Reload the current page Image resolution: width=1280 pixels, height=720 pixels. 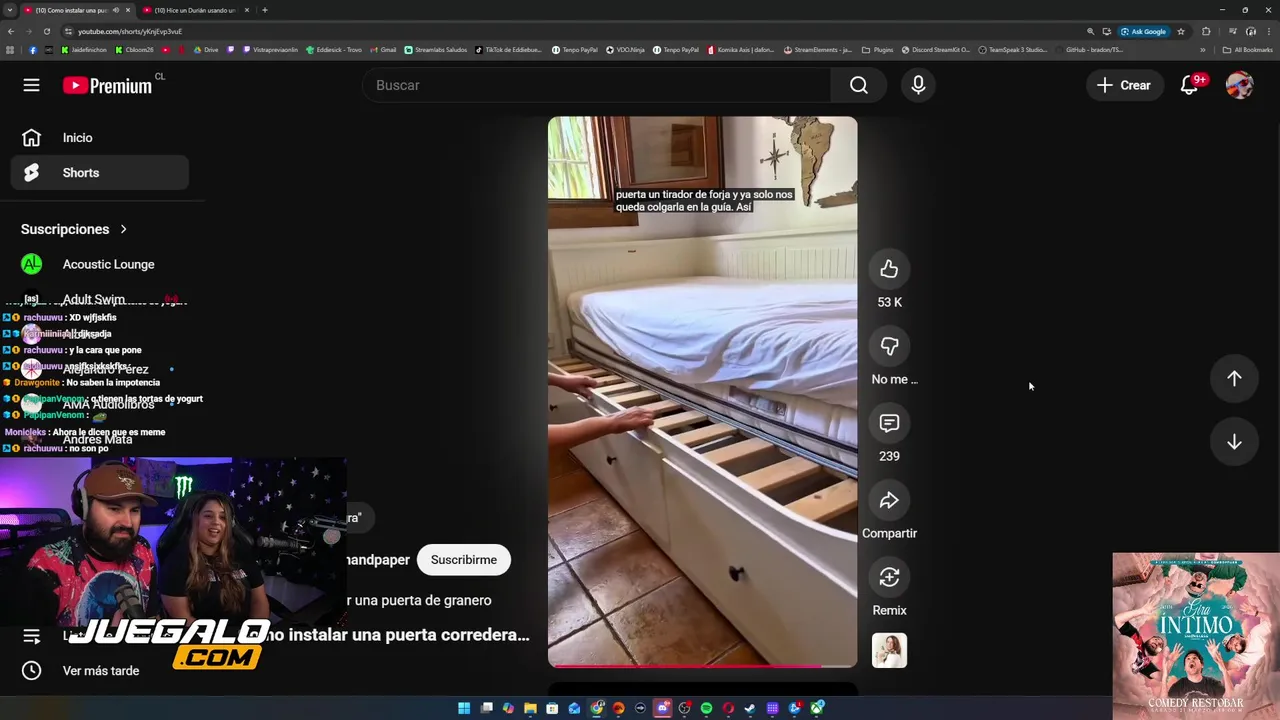[x=46, y=31]
